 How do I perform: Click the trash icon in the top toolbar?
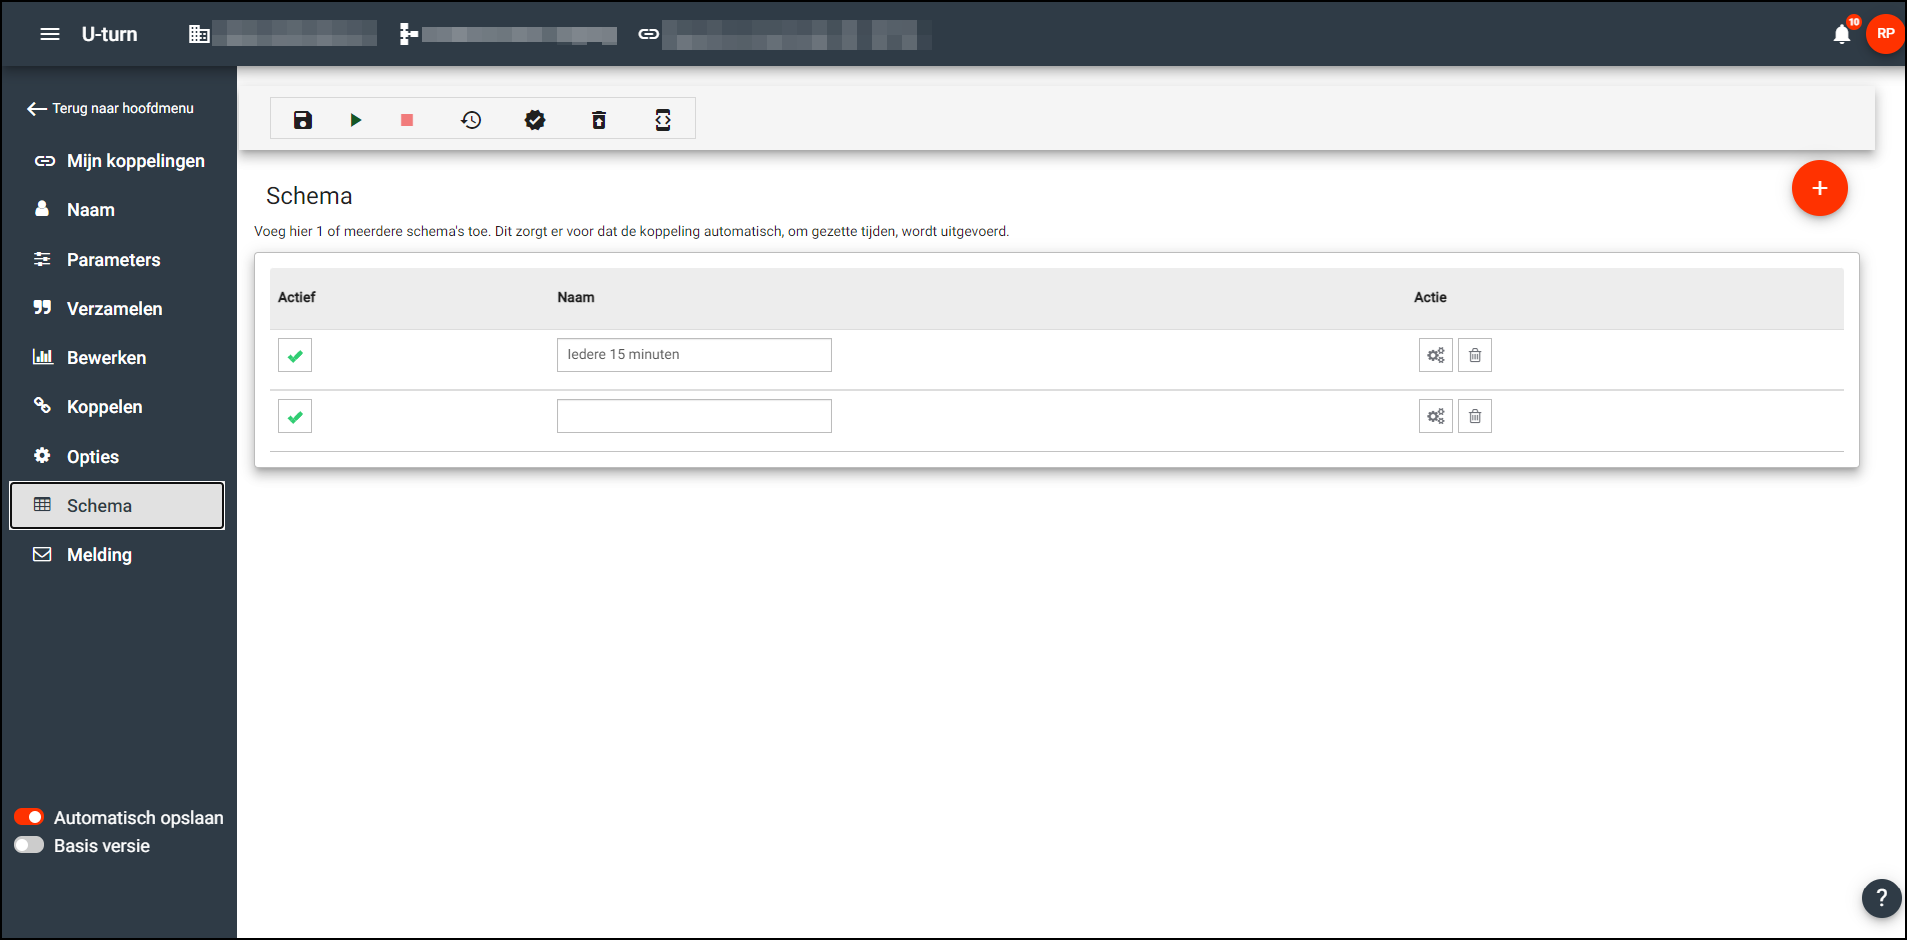coord(599,120)
